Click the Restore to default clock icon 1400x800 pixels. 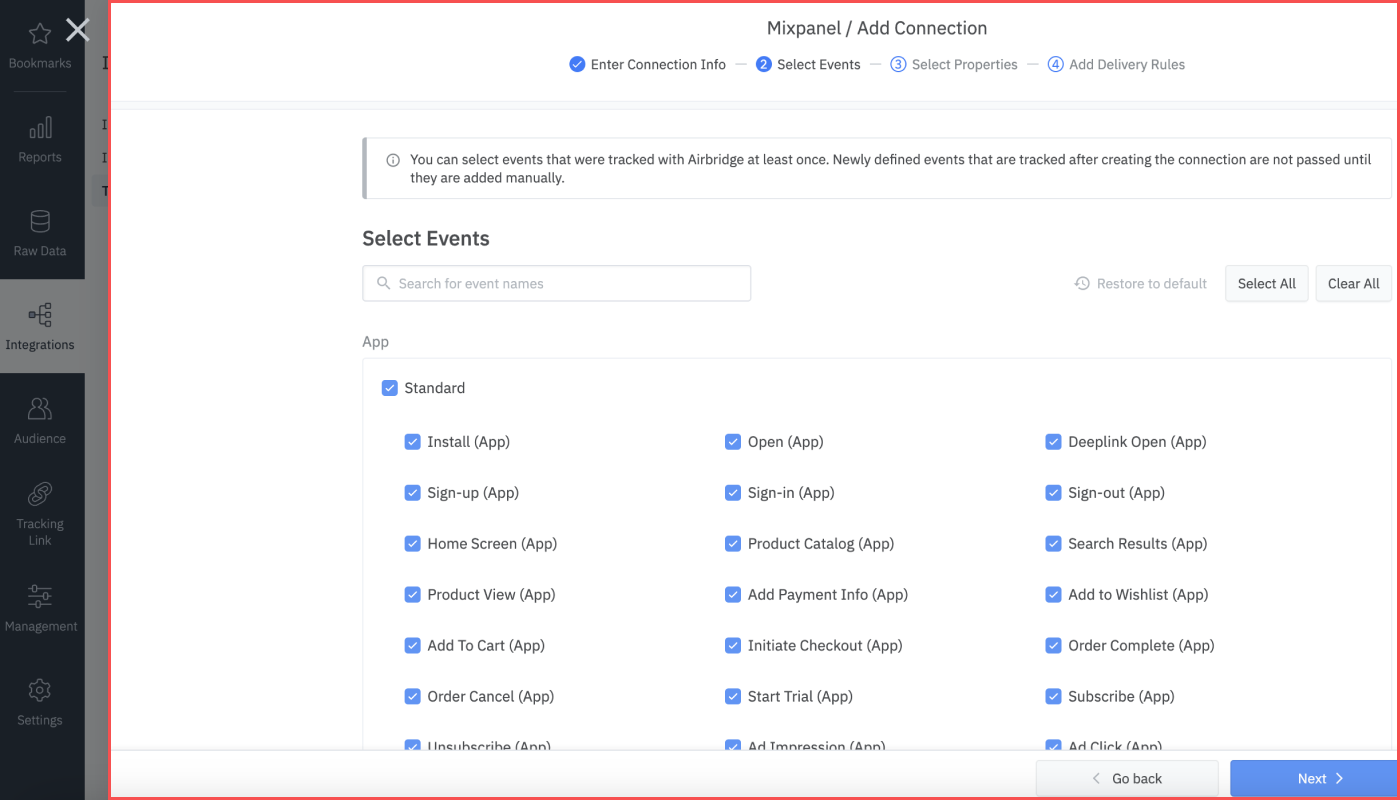coord(1082,283)
